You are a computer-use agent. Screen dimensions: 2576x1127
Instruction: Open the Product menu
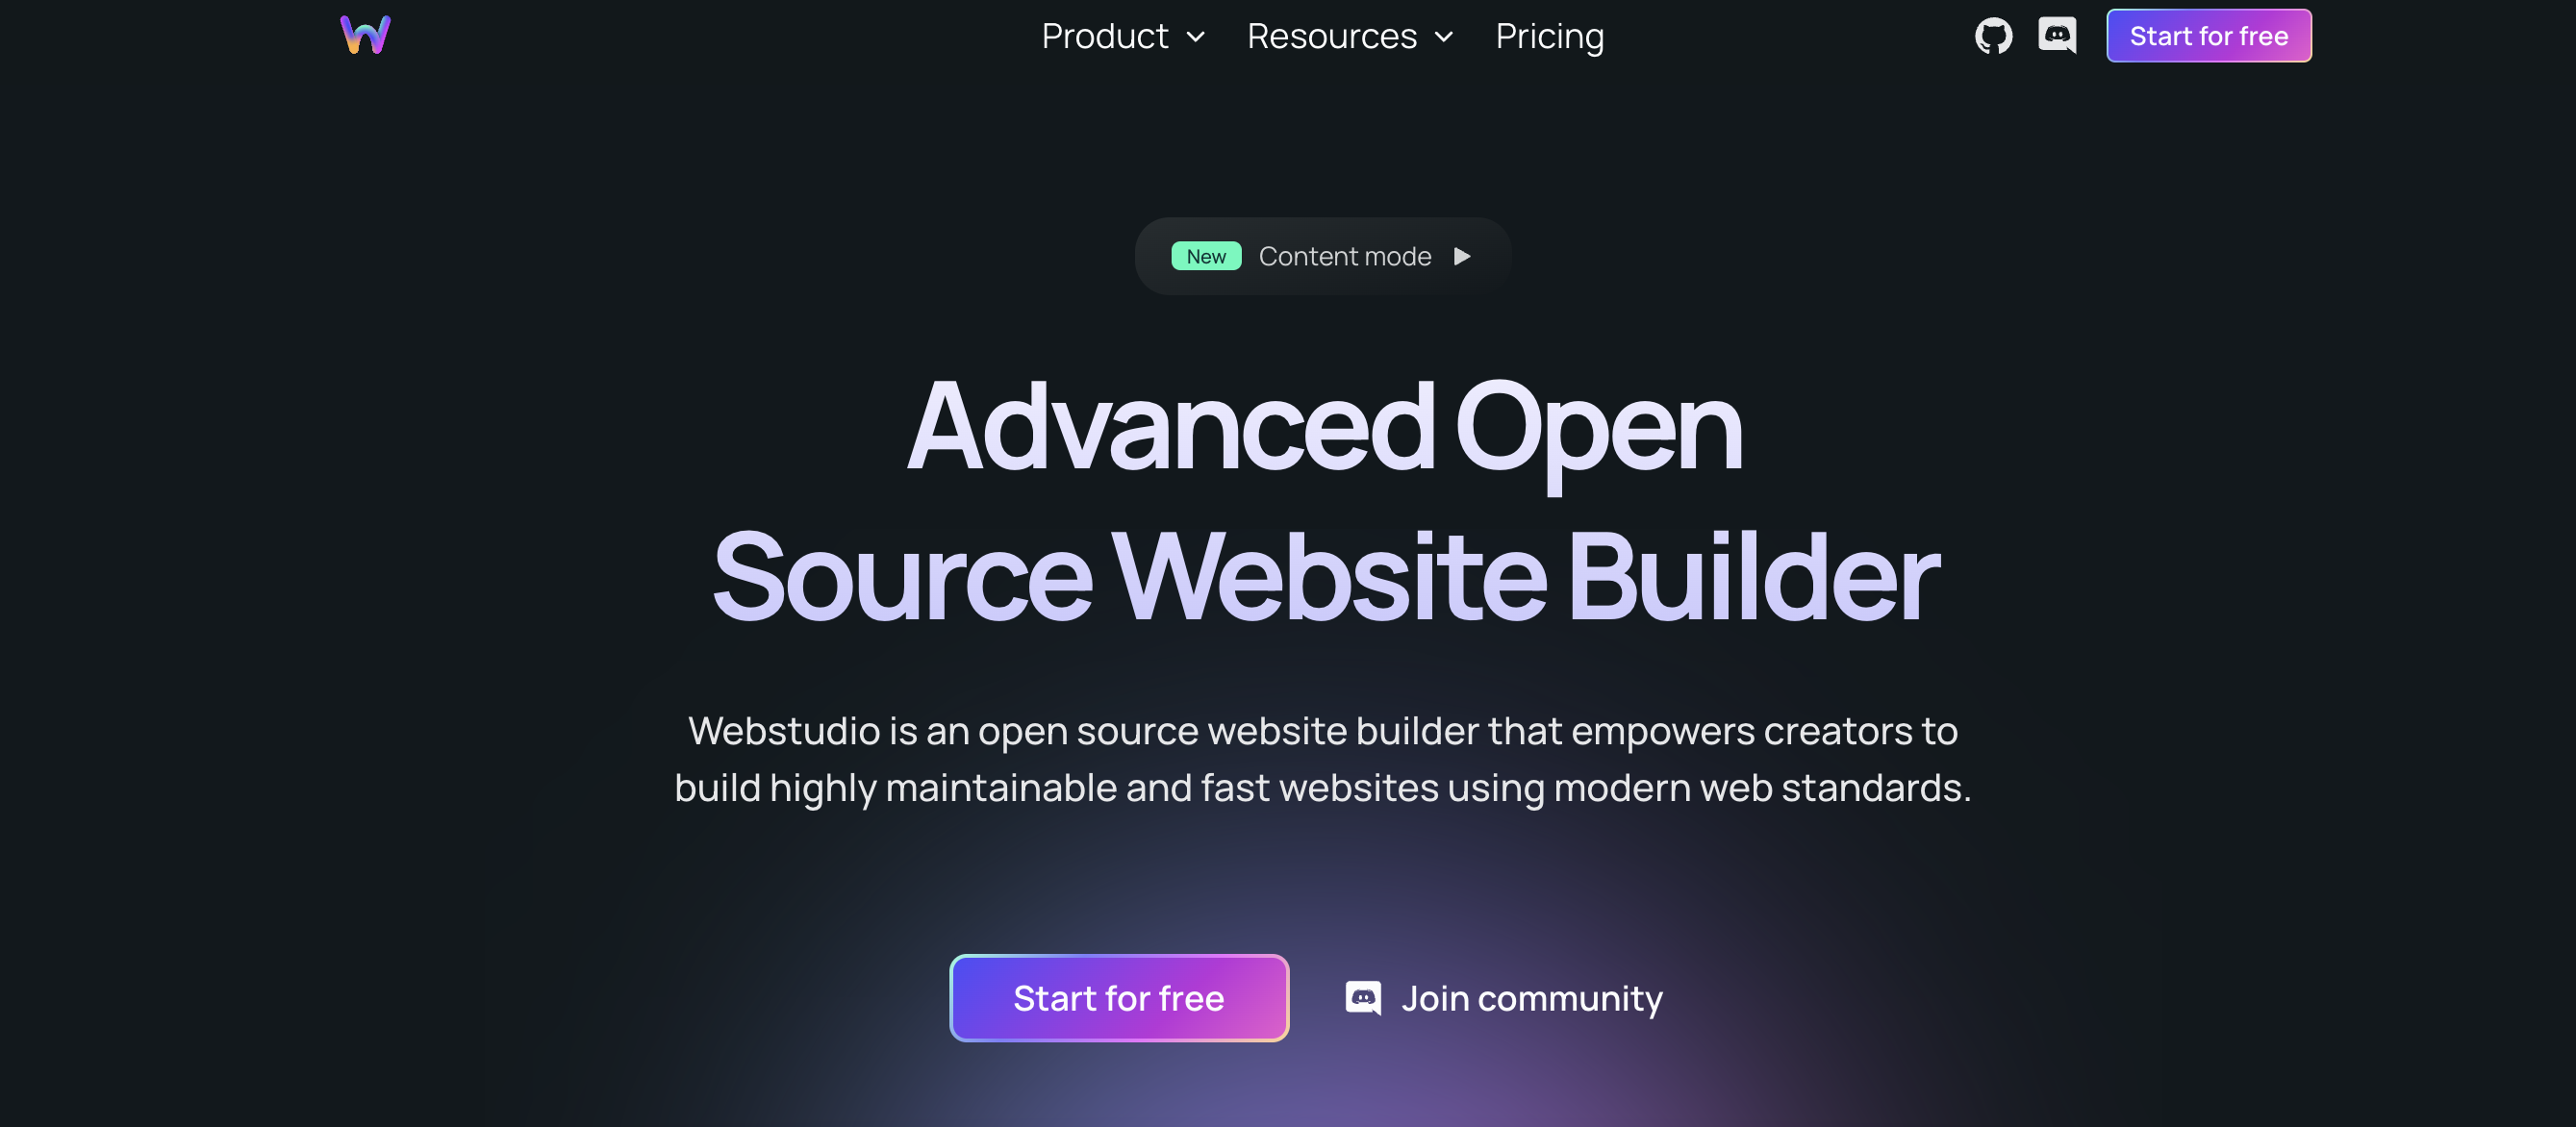tap(1123, 36)
